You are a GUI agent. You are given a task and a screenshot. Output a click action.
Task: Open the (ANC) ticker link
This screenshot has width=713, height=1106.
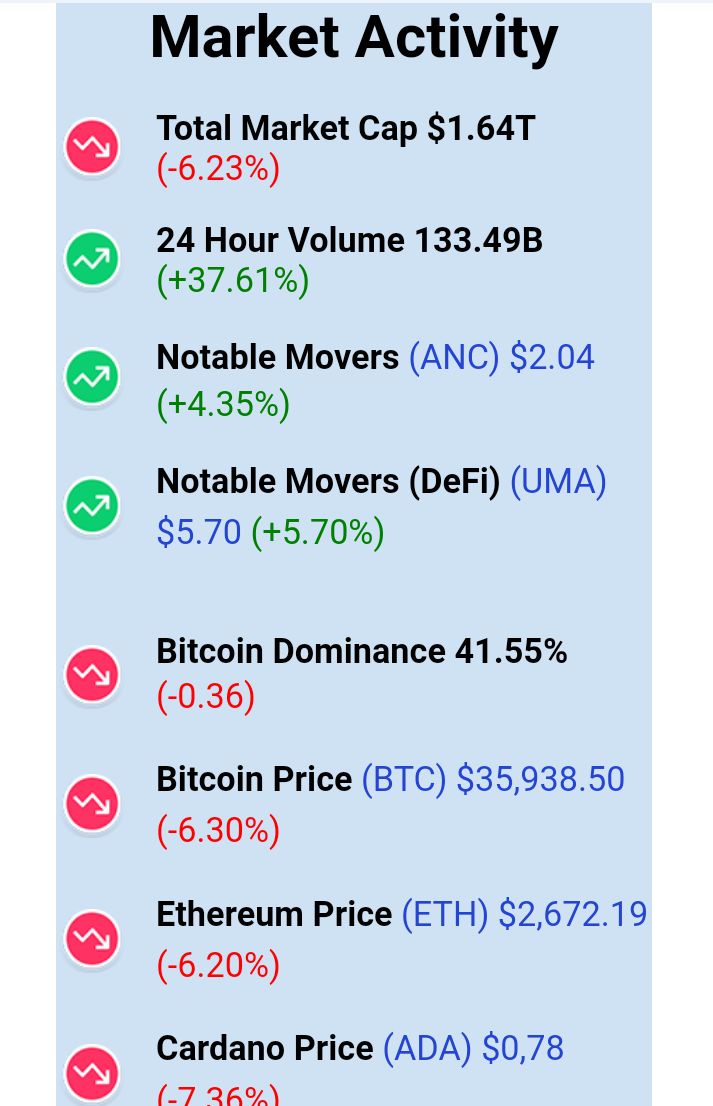454,358
